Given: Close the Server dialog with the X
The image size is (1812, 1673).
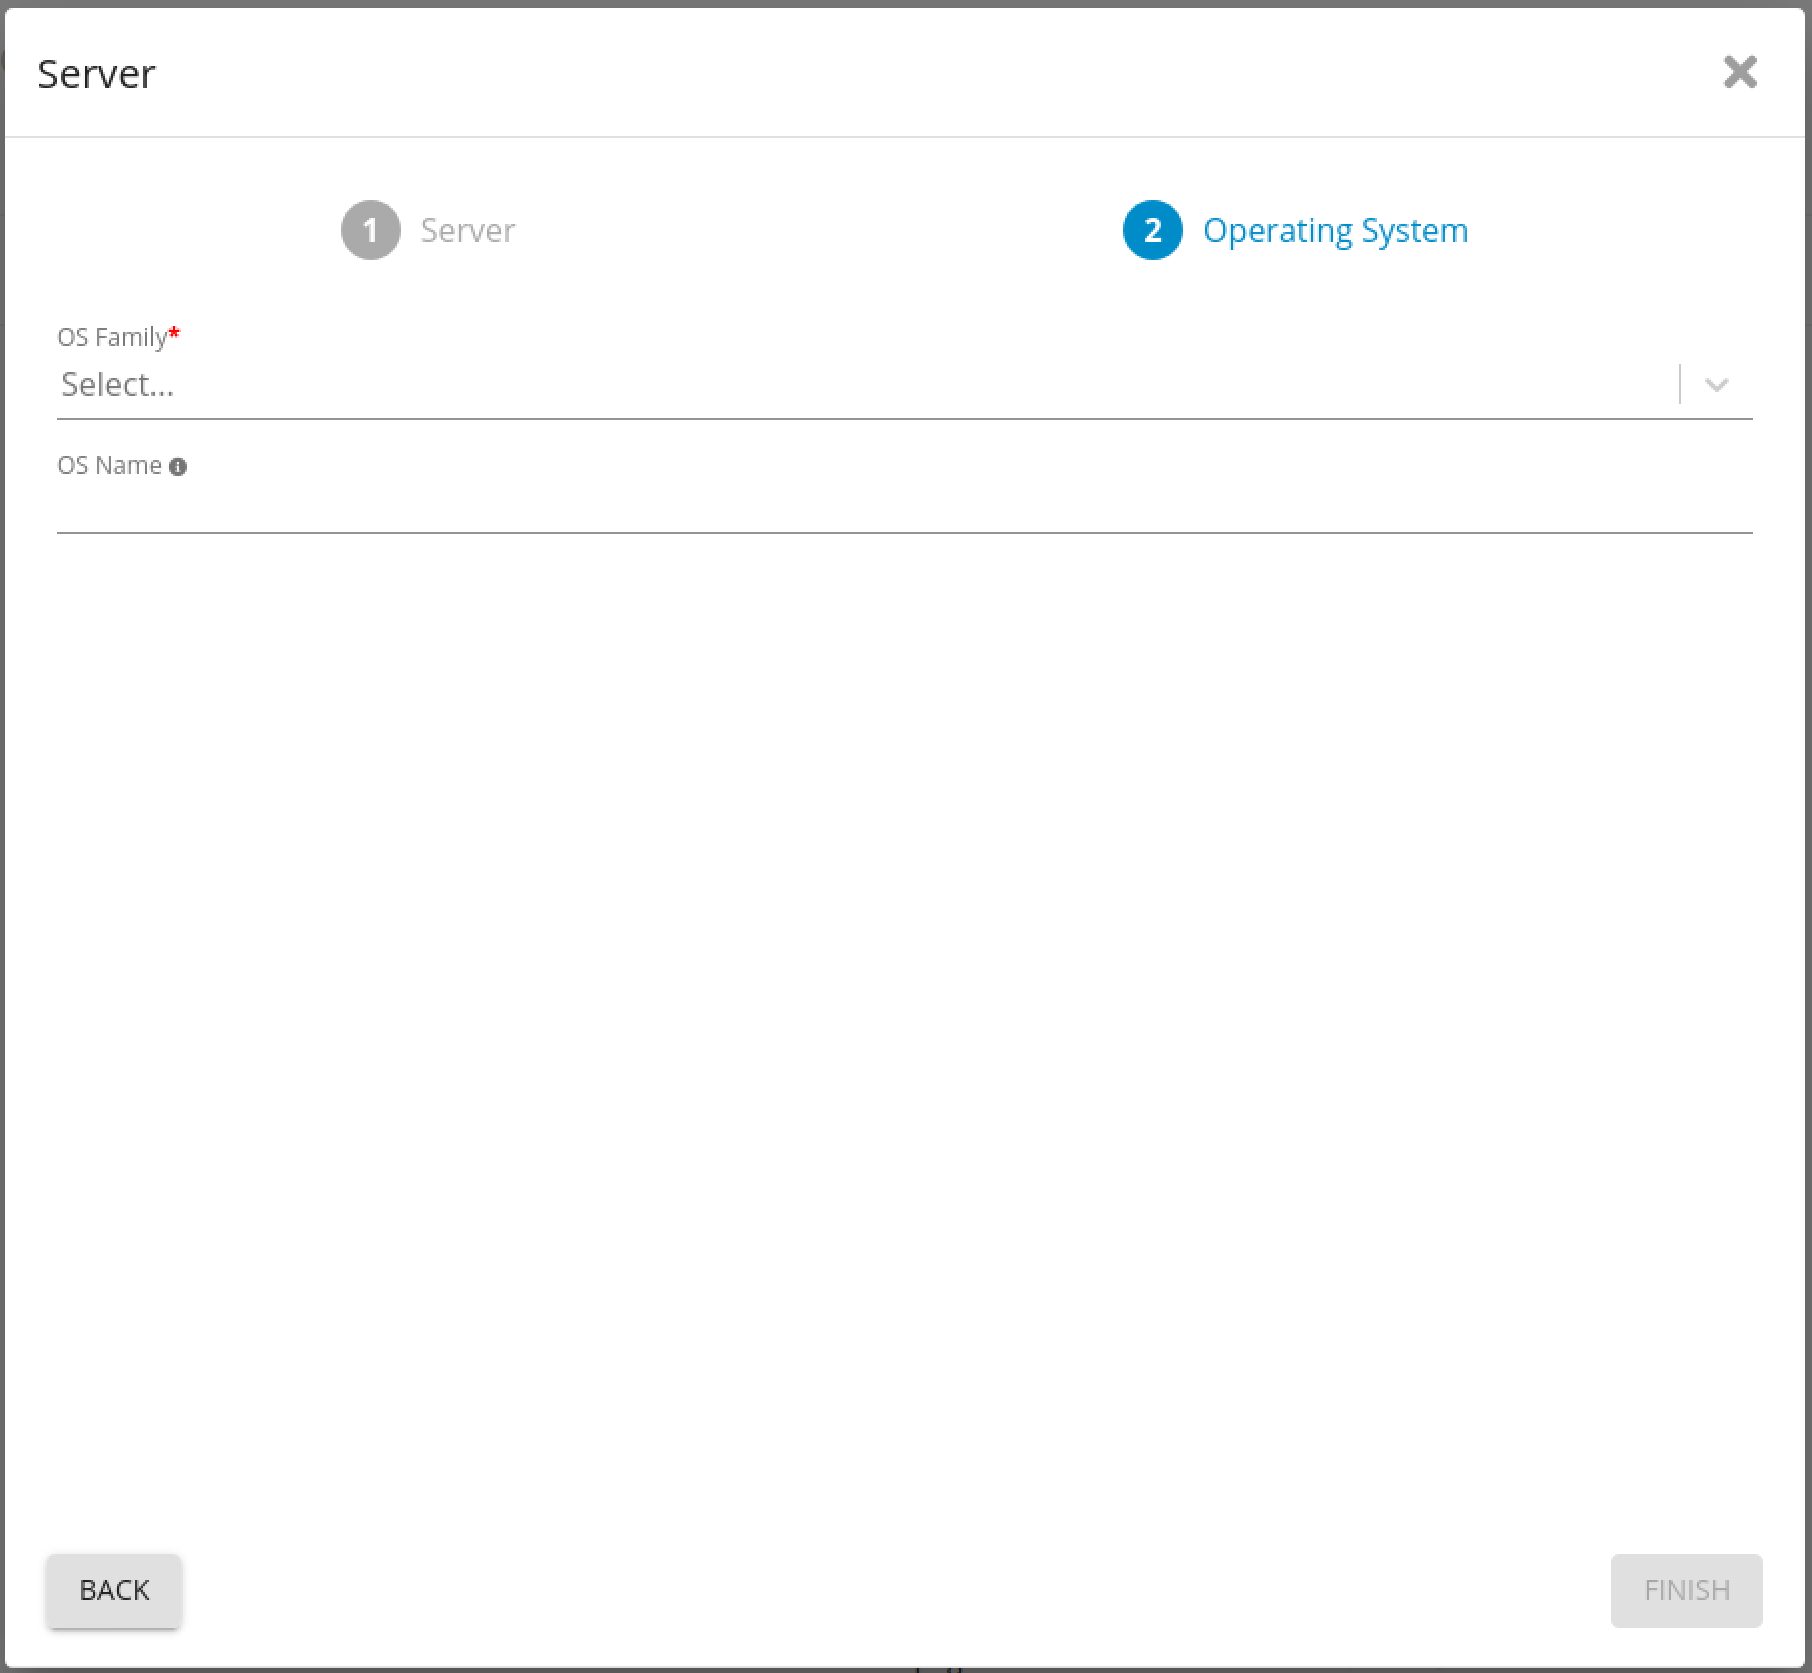Looking at the screenshot, I should pos(1740,72).
